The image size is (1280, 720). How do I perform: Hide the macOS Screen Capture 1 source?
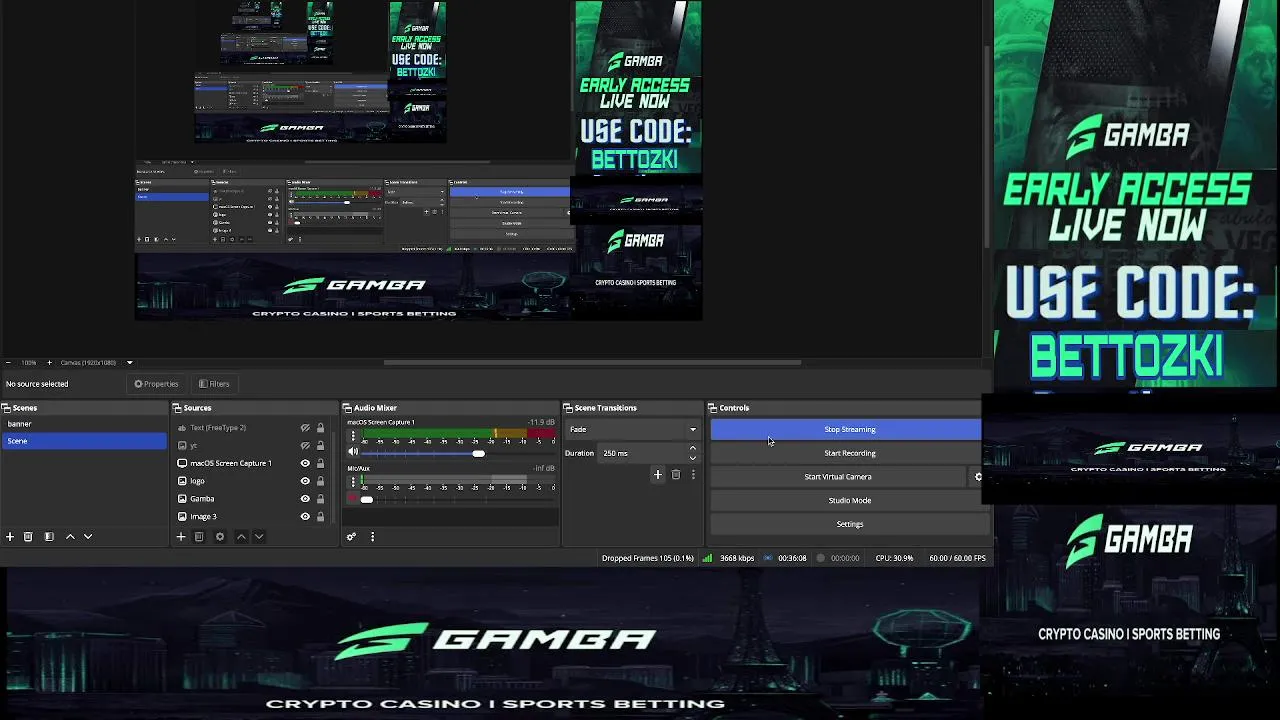coord(305,463)
